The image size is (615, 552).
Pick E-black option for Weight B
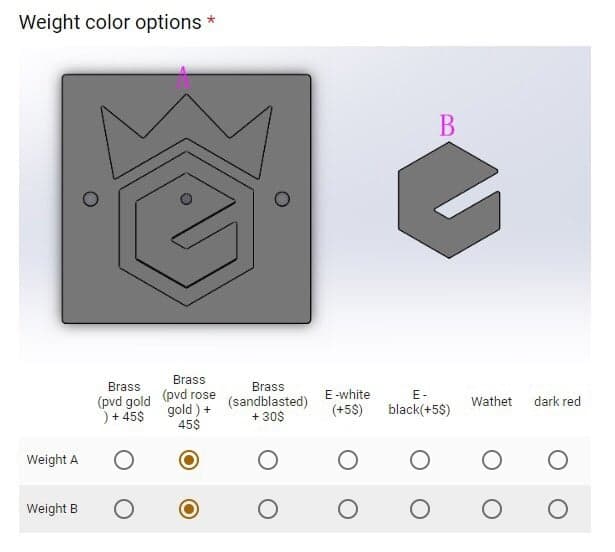(420, 509)
